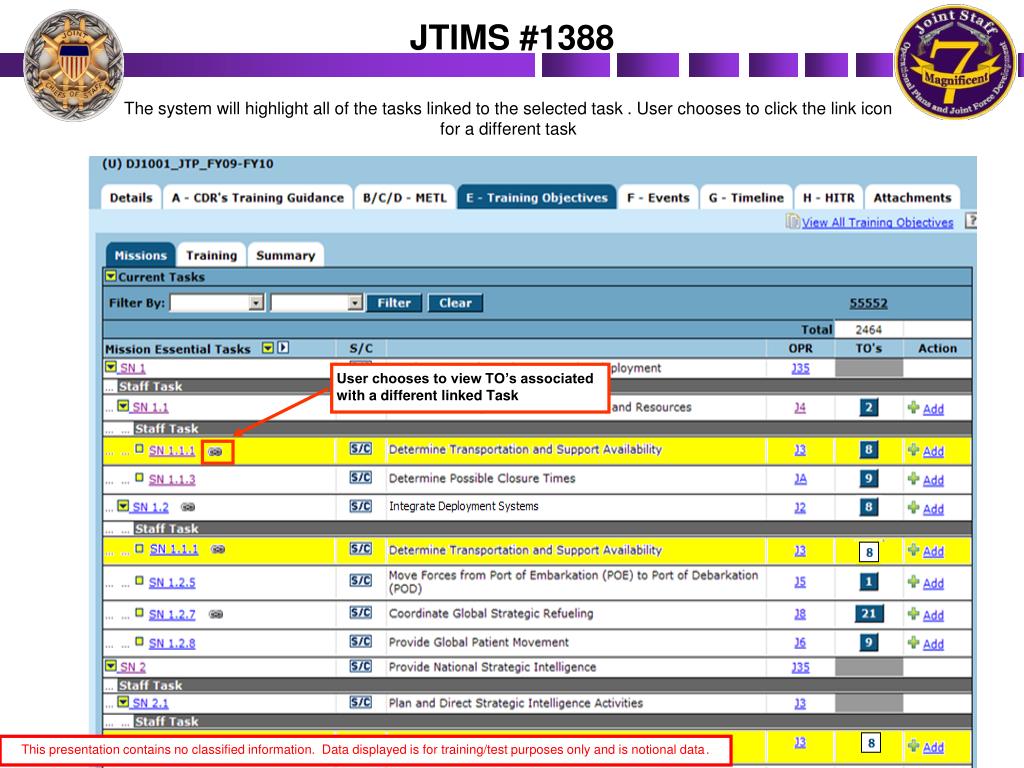Click the square marker beside SN 1.2.5
The height and width of the screenshot is (768, 1024).
coord(139,580)
